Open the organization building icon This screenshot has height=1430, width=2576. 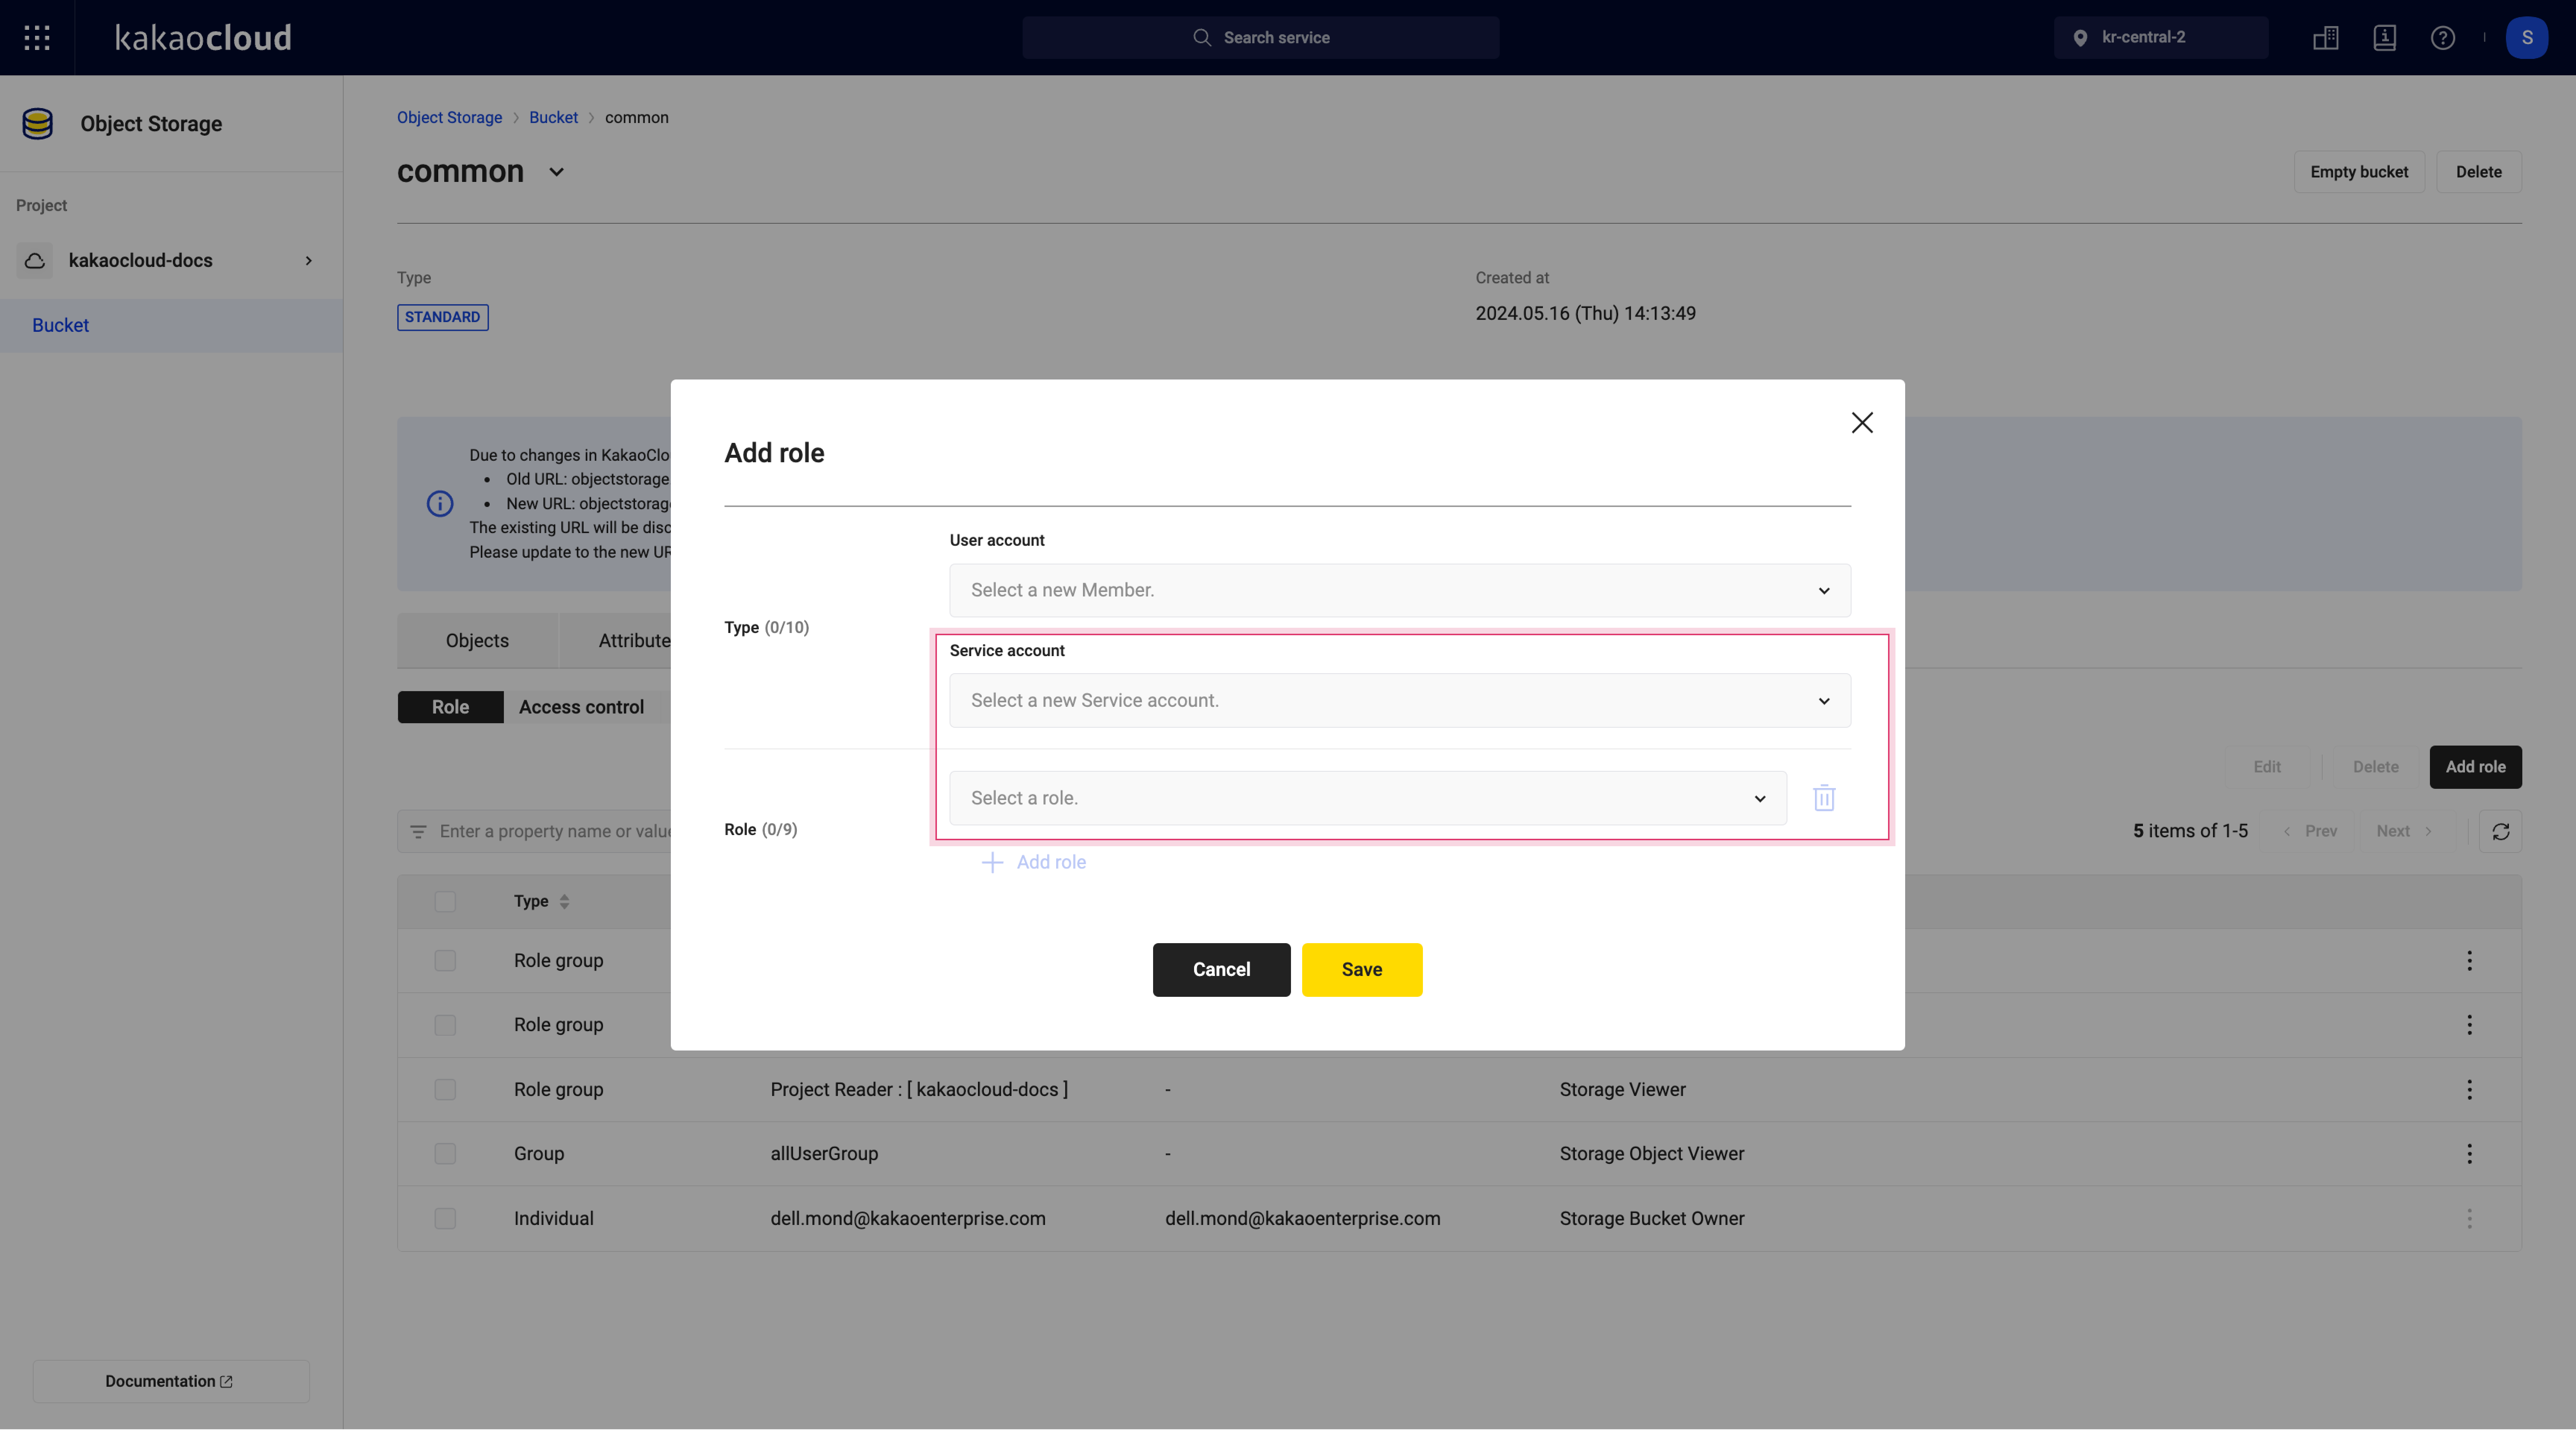click(2326, 38)
